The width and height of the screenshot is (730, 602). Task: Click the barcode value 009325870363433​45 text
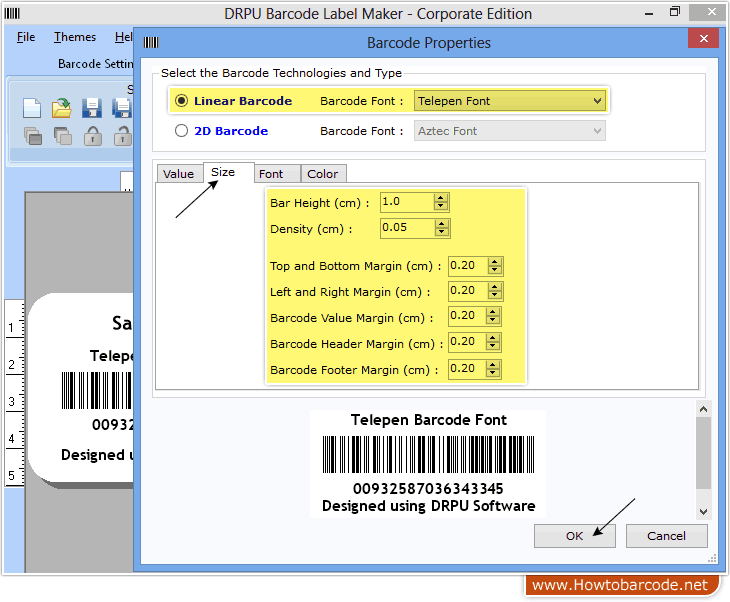pyautogui.click(x=428, y=488)
